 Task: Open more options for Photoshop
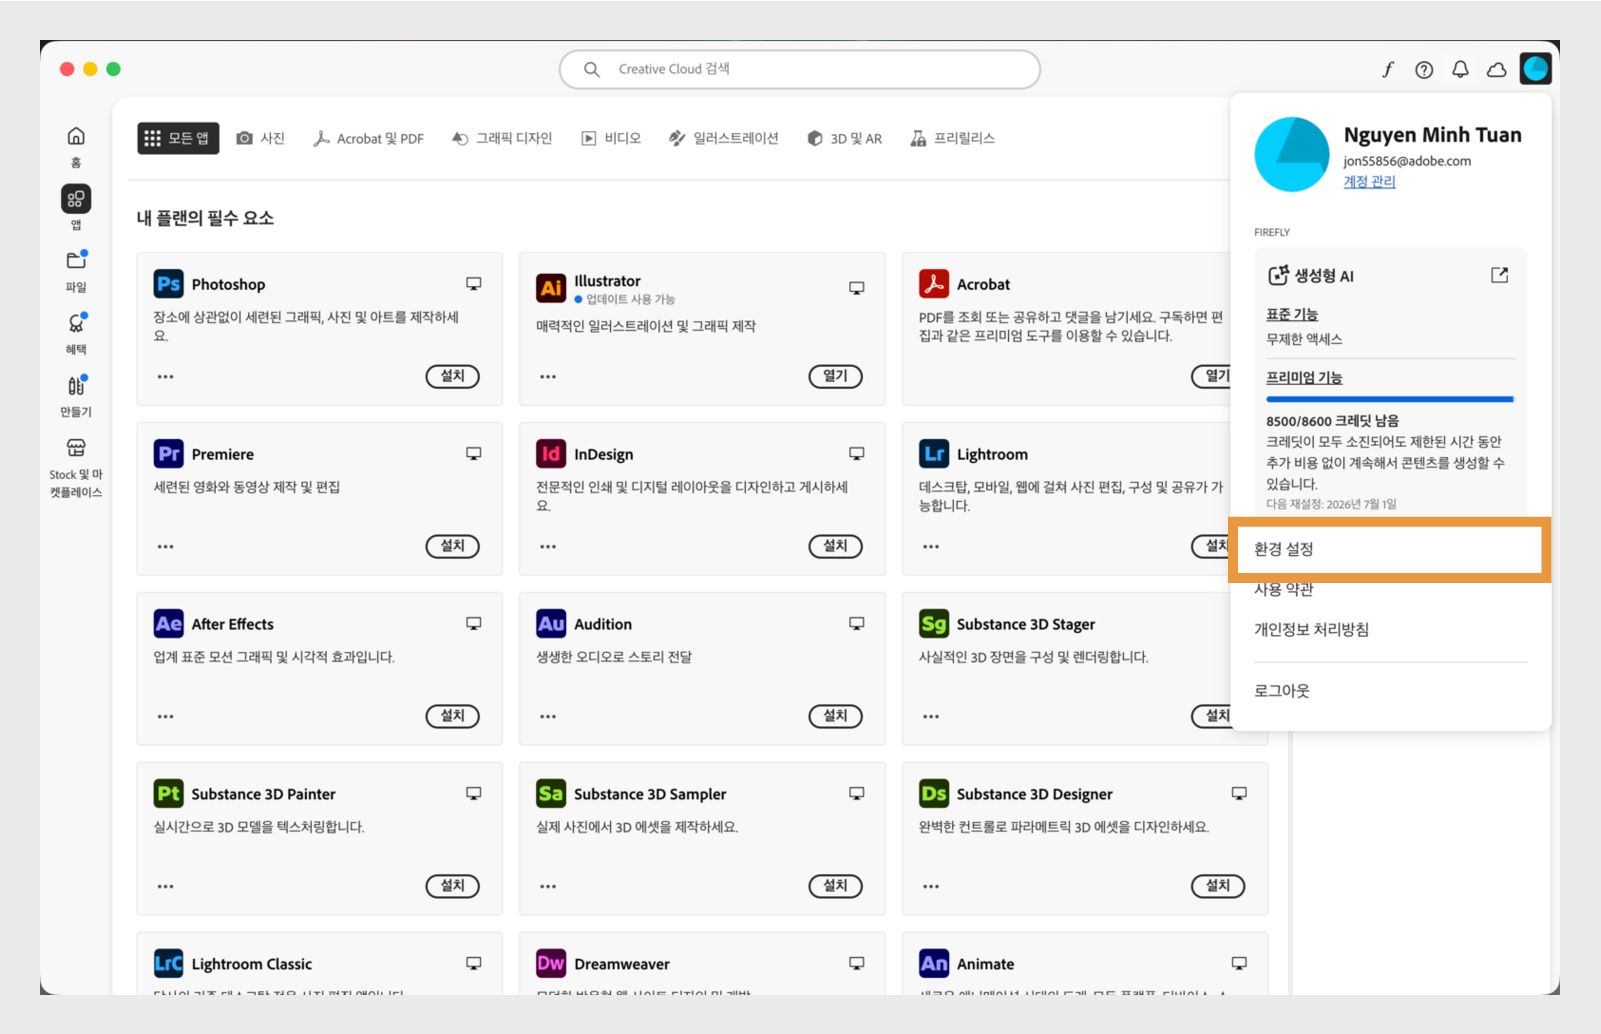click(165, 377)
